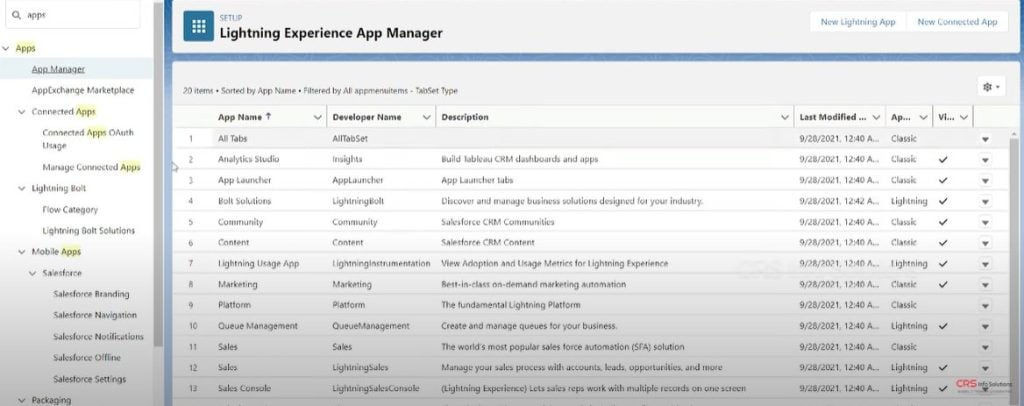Open row actions for Queue Management

(x=985, y=327)
